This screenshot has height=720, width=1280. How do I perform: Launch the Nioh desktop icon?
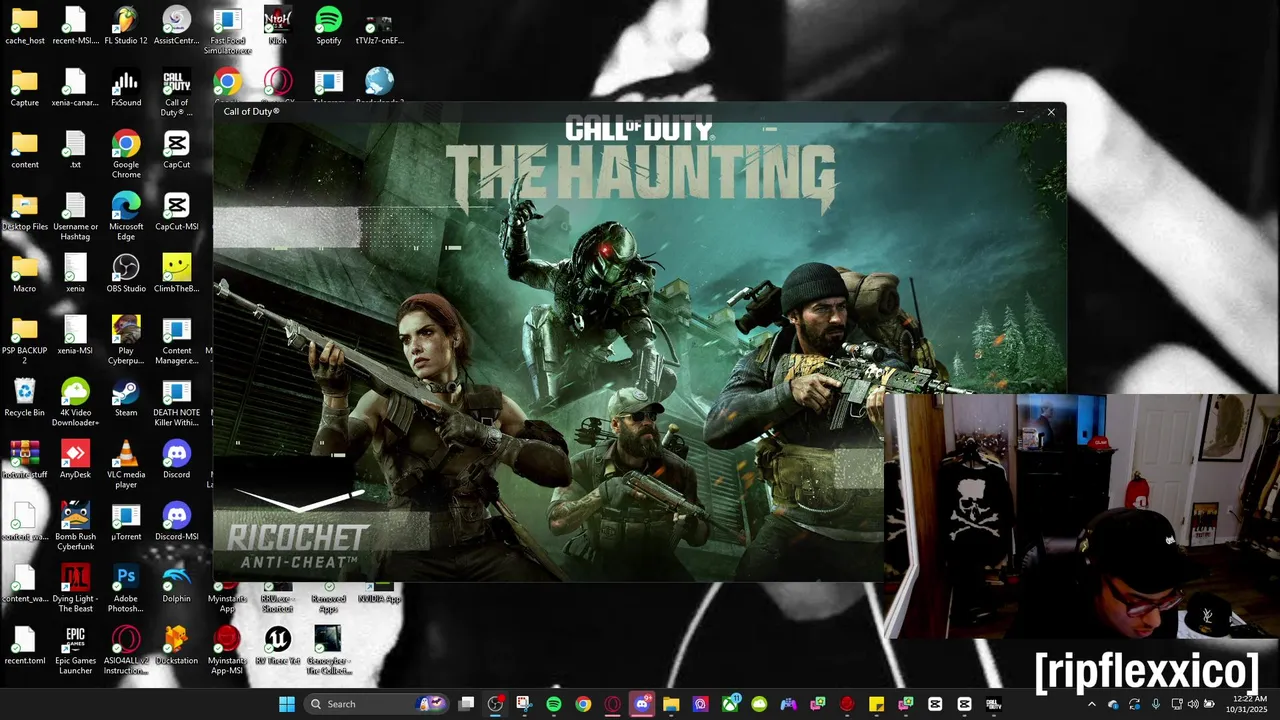(x=278, y=27)
